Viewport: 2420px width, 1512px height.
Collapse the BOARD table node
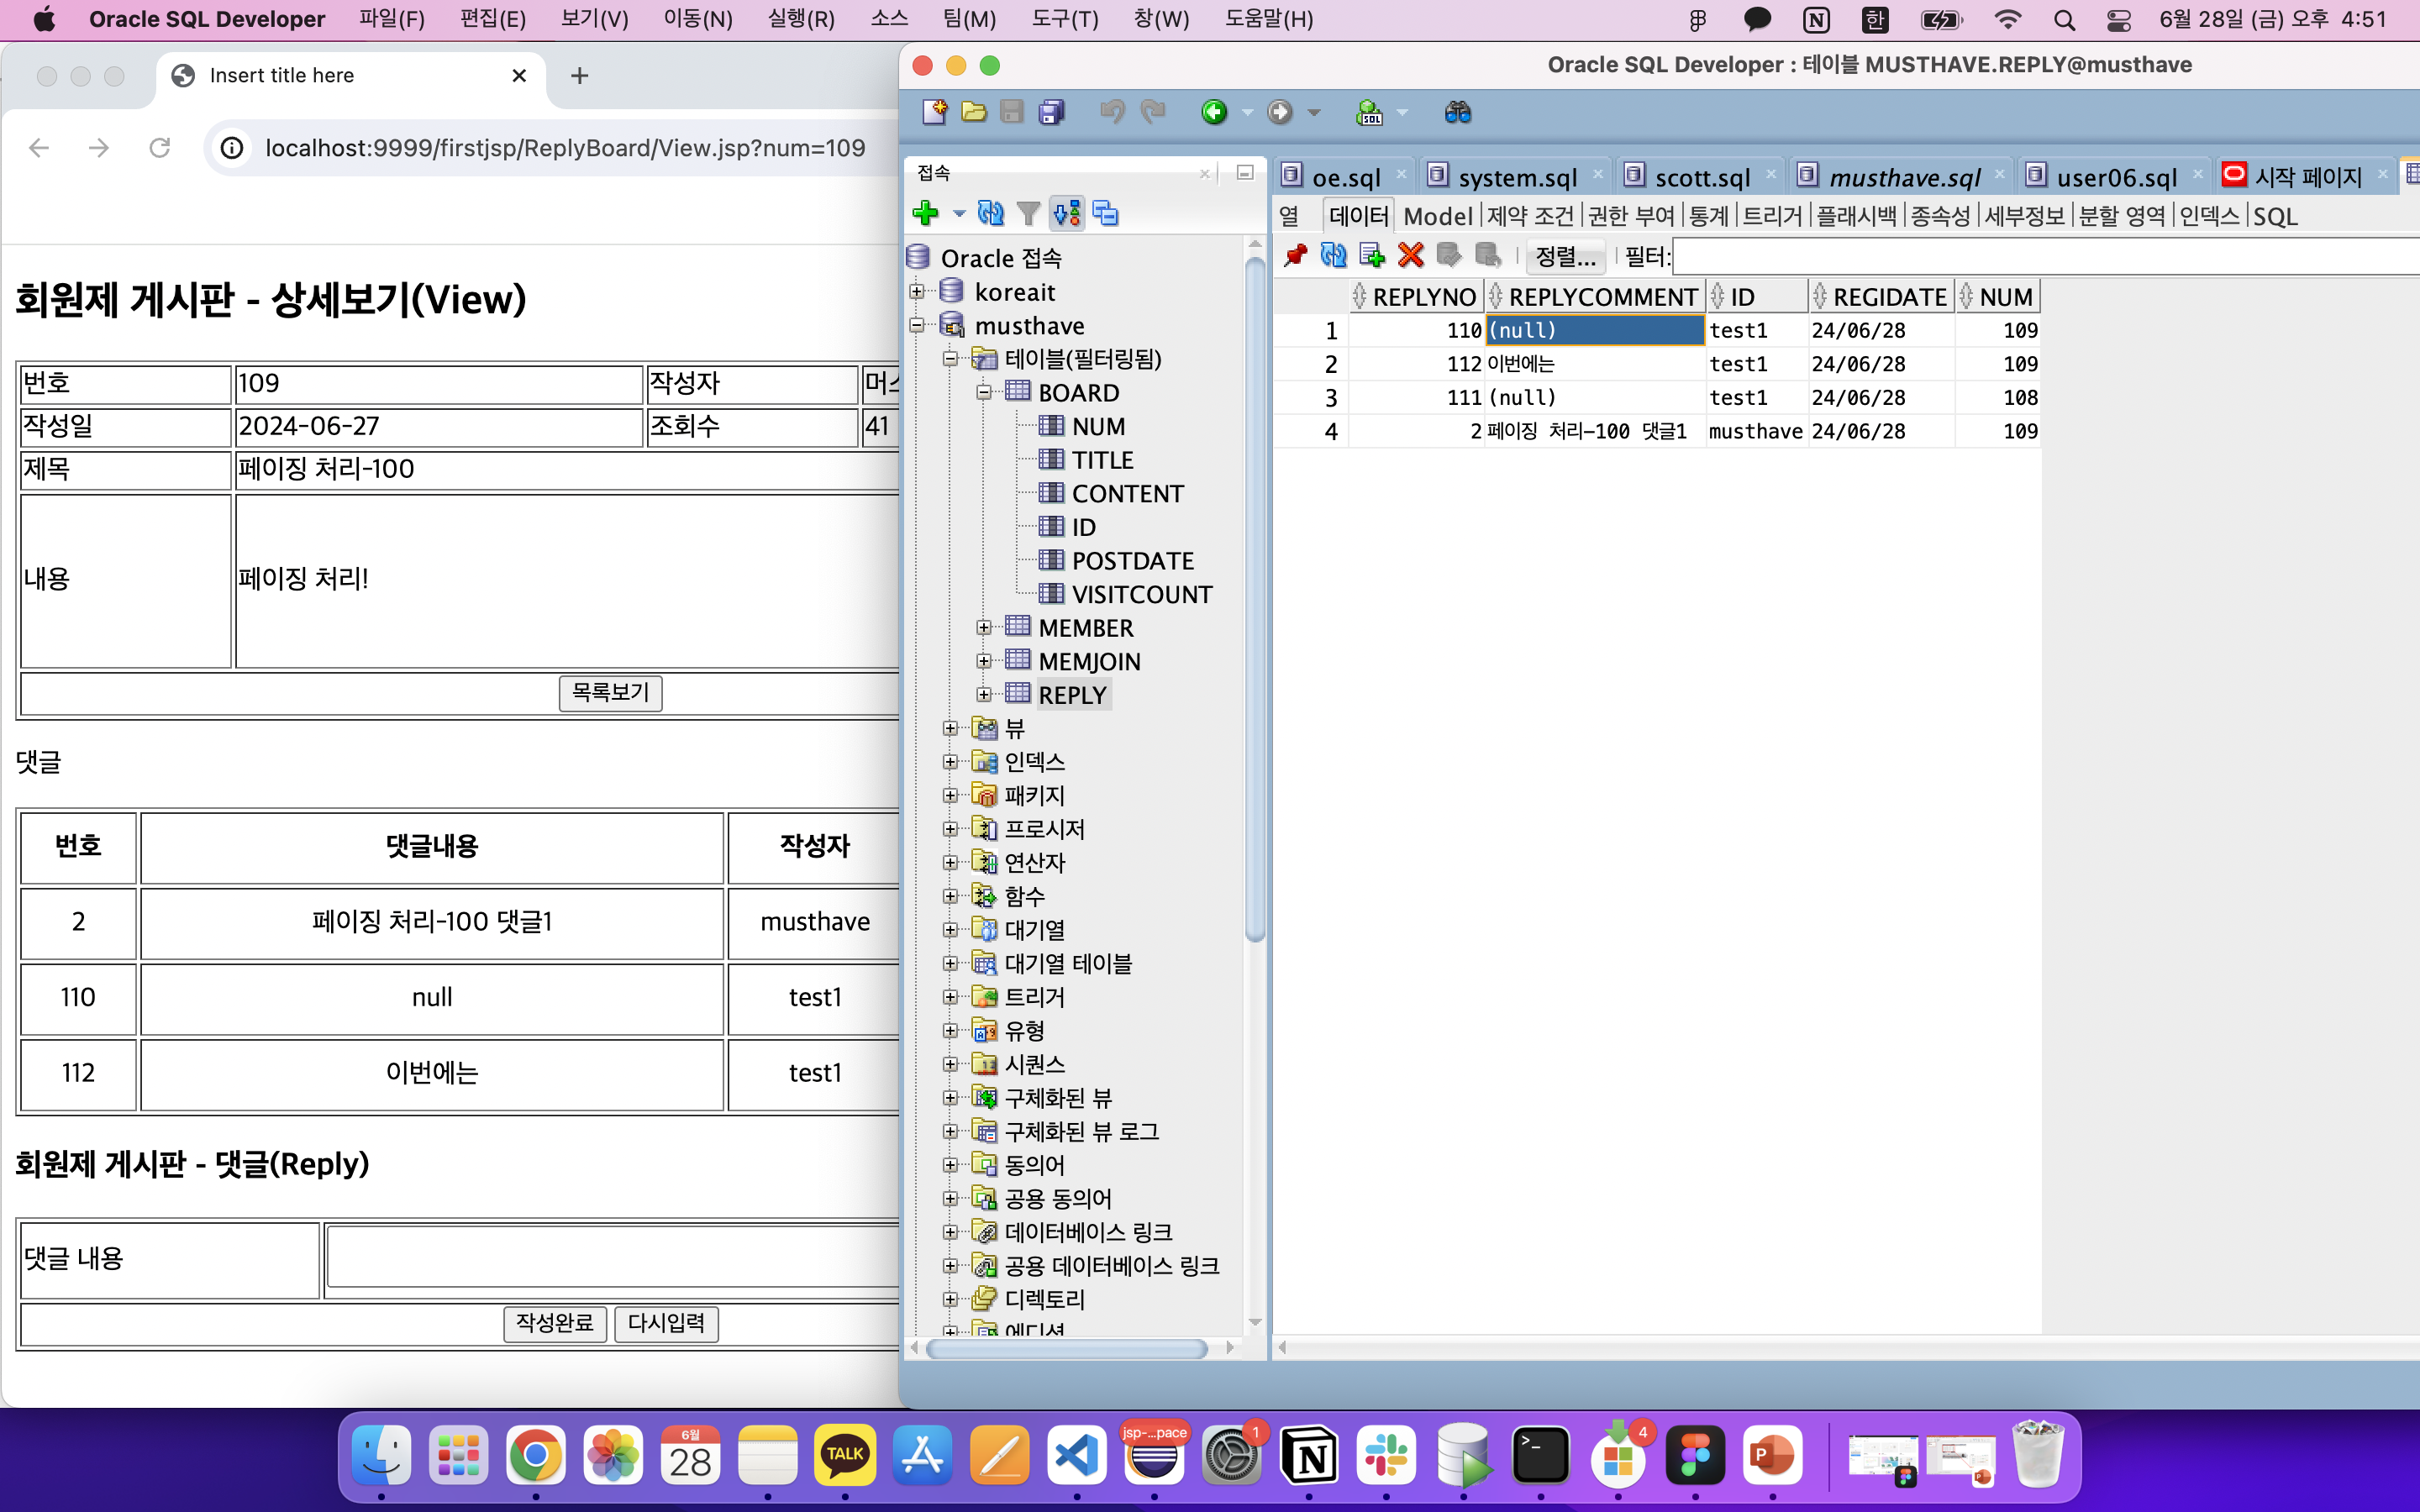(x=984, y=392)
